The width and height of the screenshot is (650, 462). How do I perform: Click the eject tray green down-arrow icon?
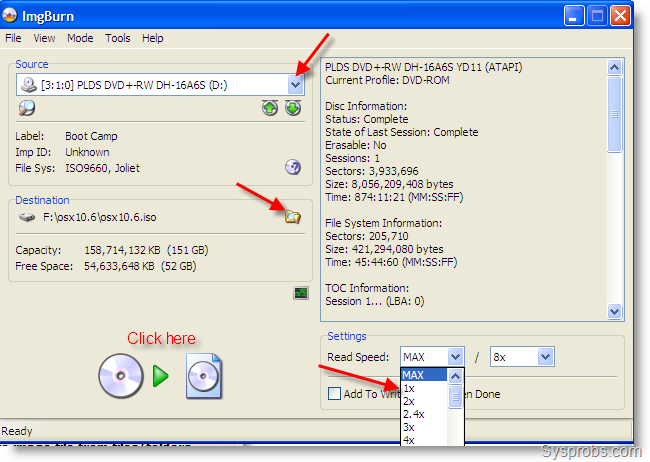coord(293,108)
